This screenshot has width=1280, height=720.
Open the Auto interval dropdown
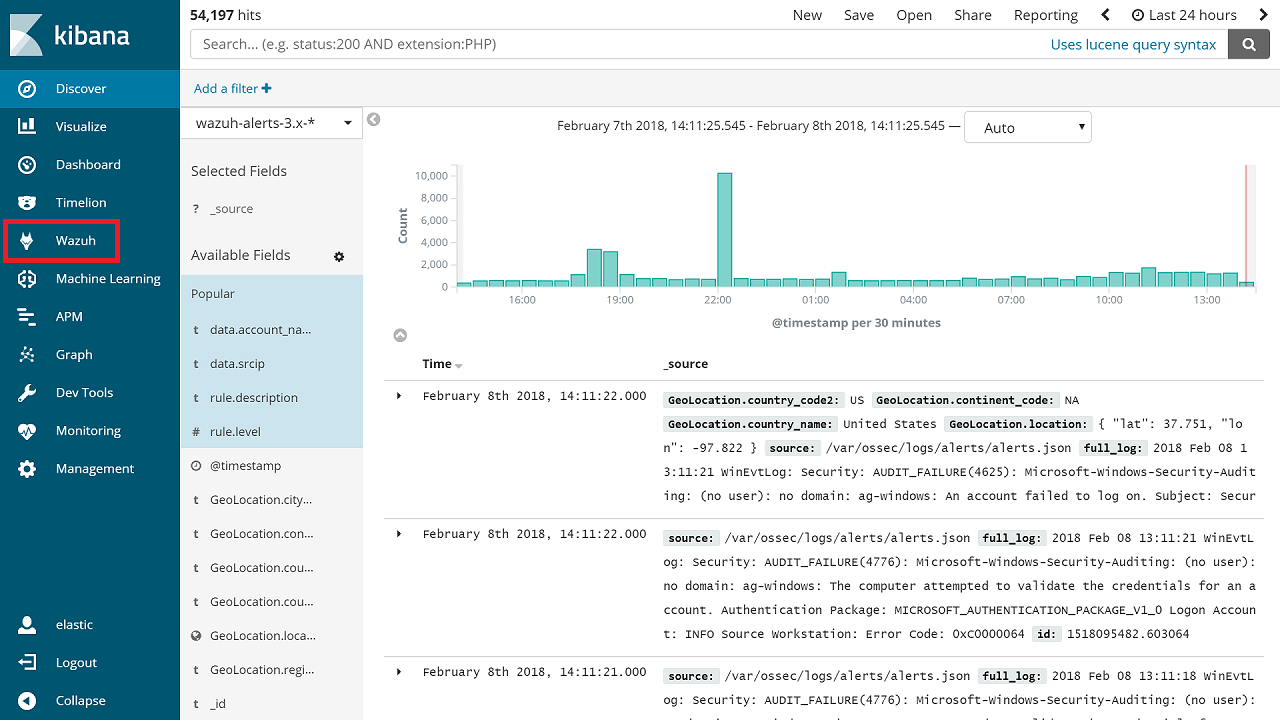[x=1028, y=127]
